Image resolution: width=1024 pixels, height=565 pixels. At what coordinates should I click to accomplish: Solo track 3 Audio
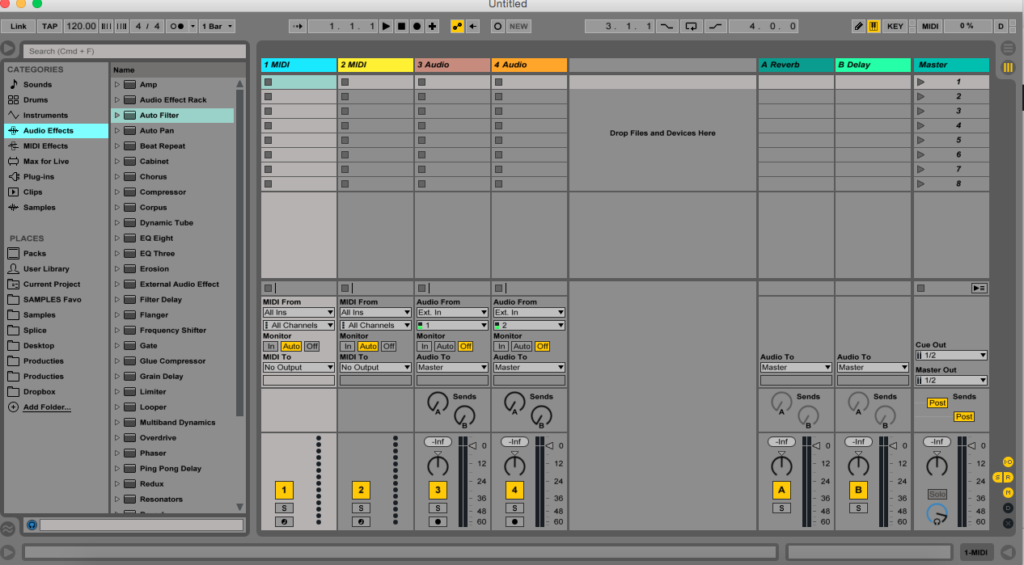pos(438,508)
